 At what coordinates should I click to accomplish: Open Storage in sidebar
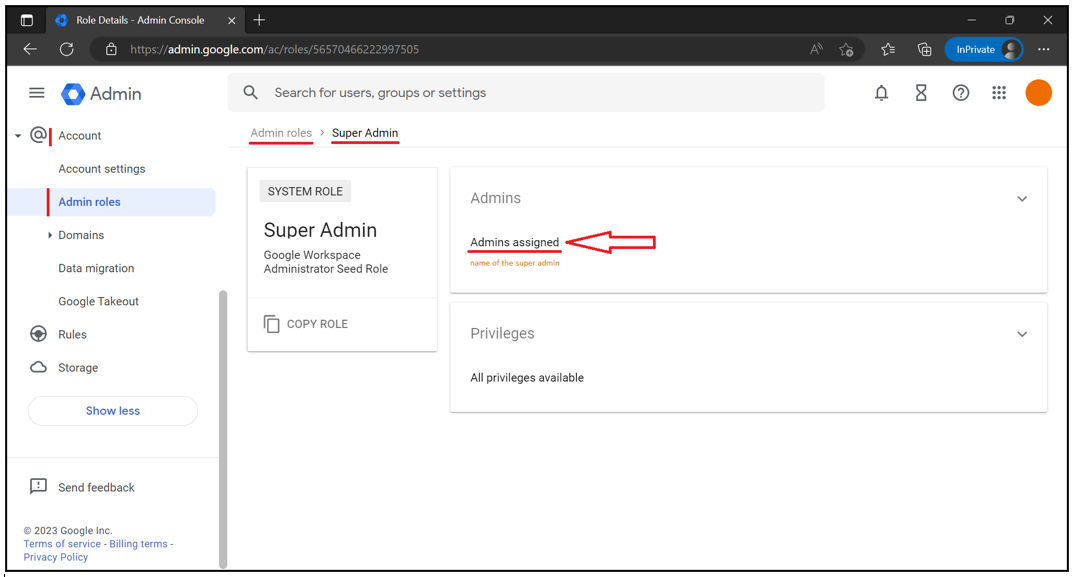[x=78, y=368]
